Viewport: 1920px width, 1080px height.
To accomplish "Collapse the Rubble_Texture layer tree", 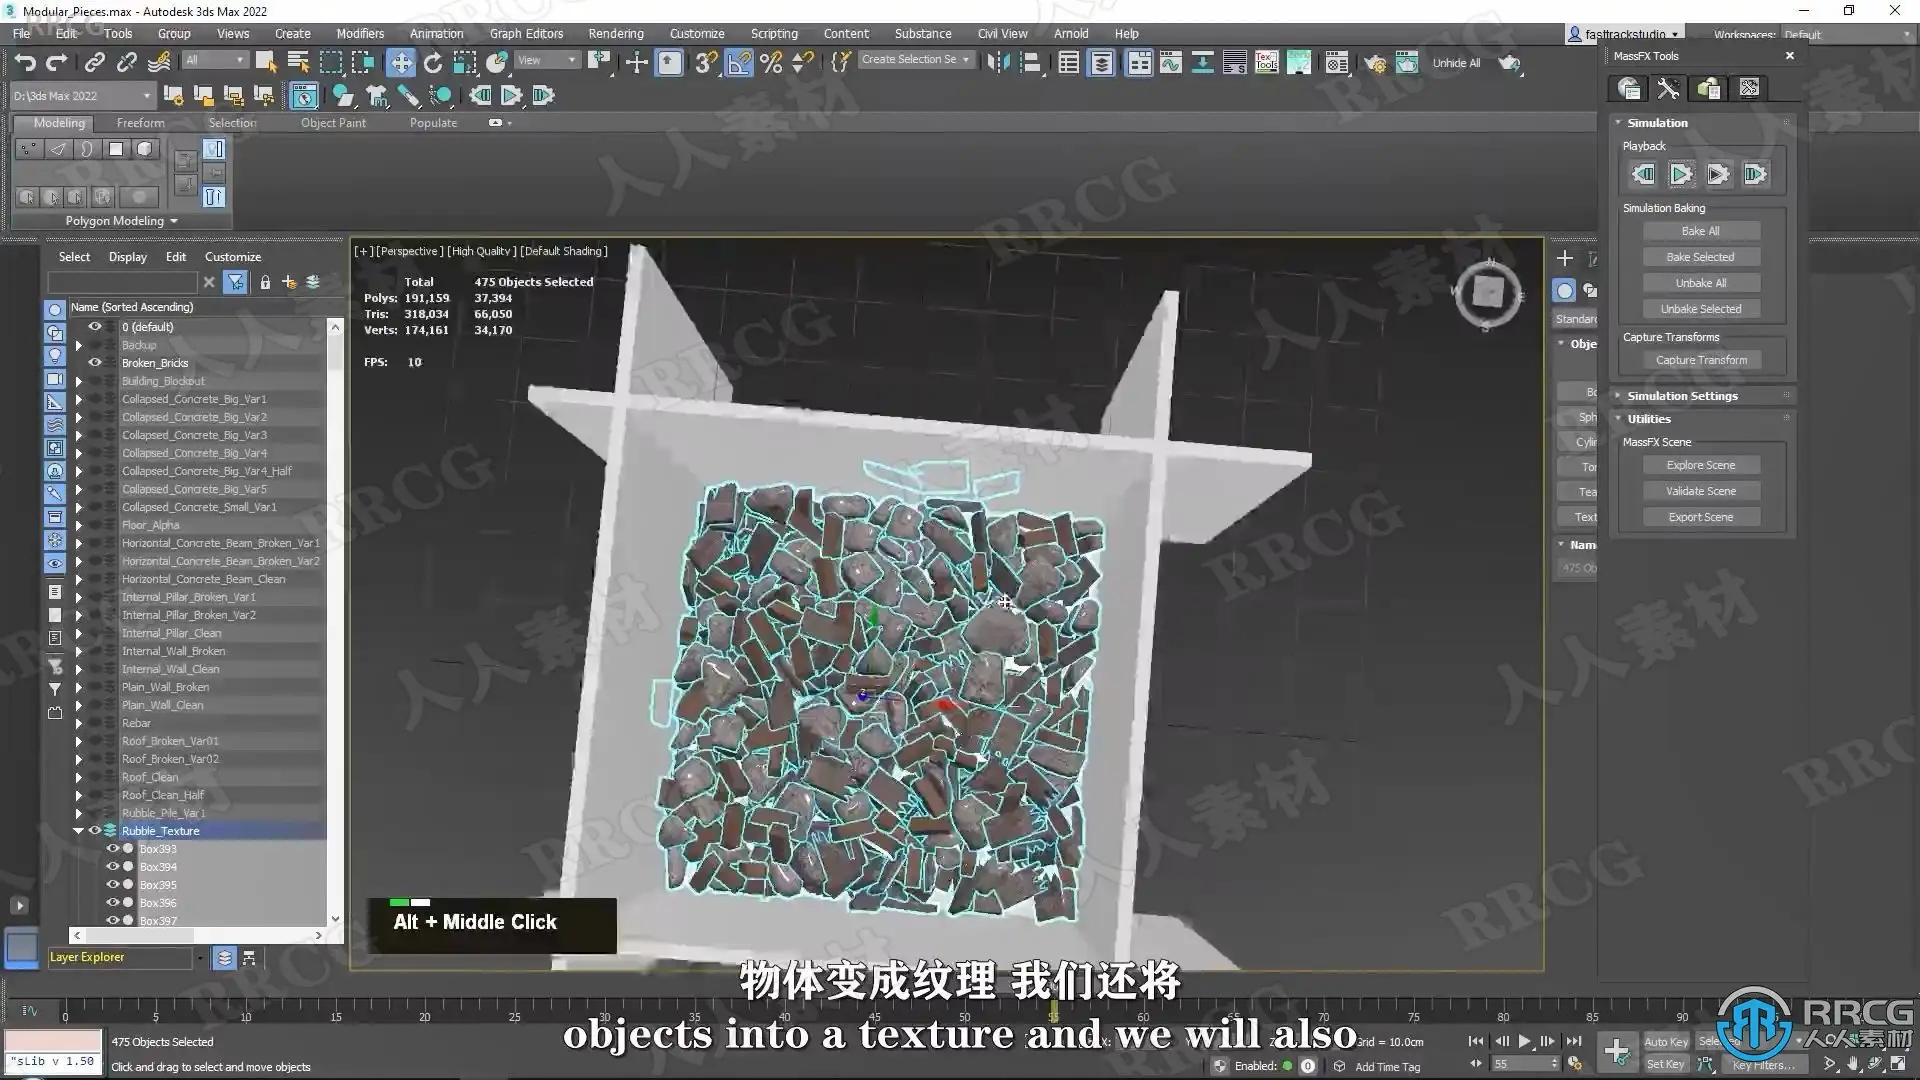I will pos(78,831).
